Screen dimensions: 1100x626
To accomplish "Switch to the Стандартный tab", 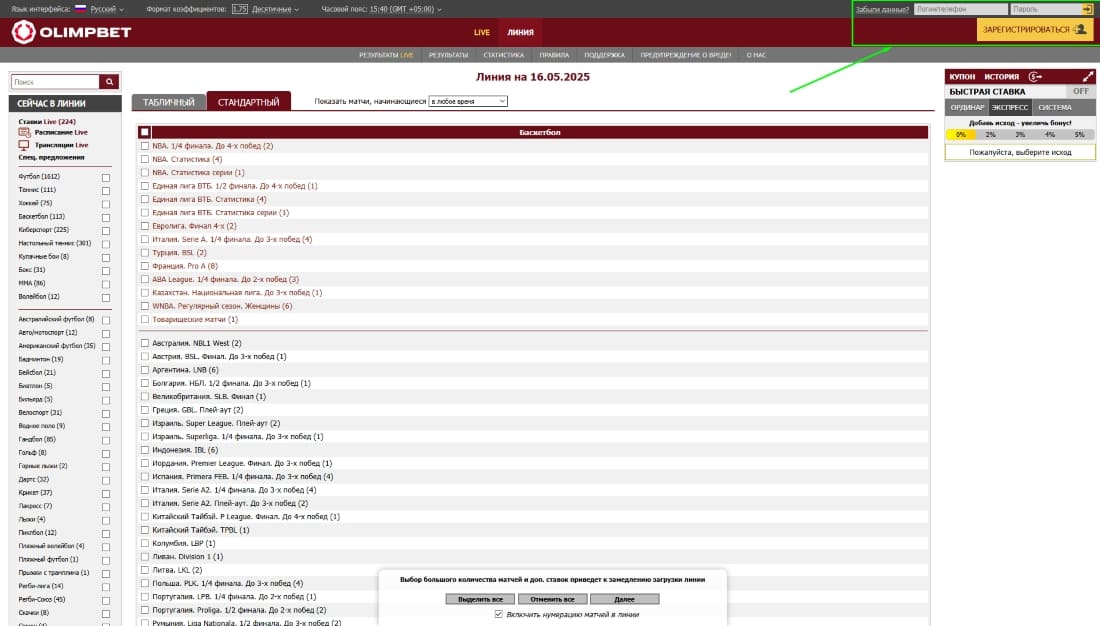I will click(248, 102).
